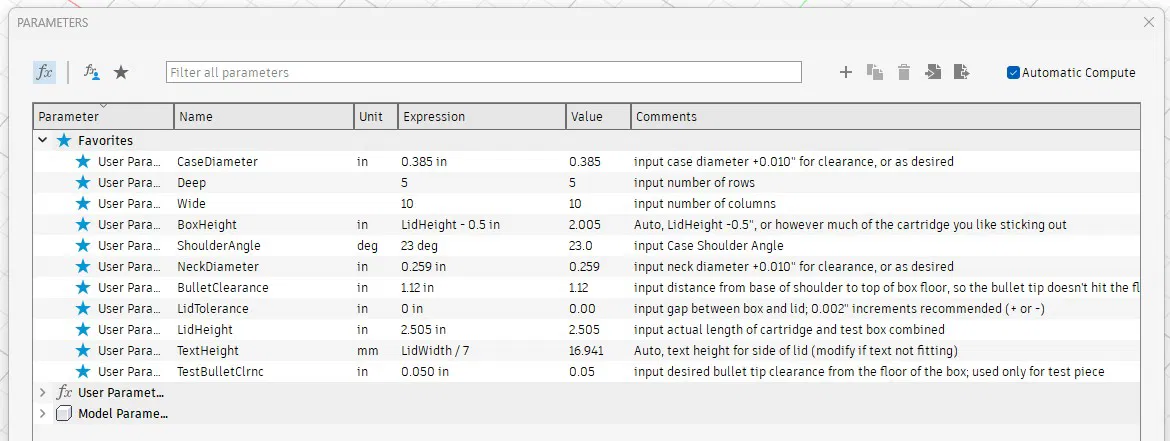Screen dimensions: 1170x441
Task: Click the LidHeight name cell
Action: coord(204,329)
